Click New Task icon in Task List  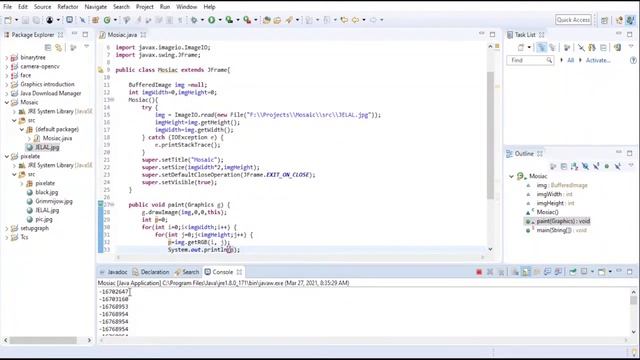click(520, 48)
